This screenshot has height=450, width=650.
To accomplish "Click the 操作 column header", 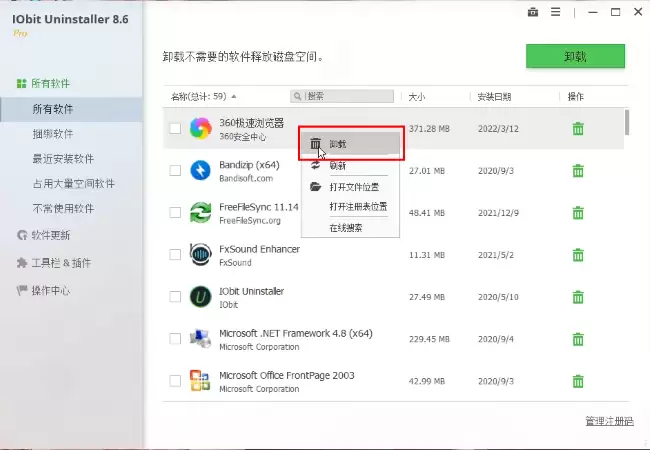I will (x=575, y=97).
